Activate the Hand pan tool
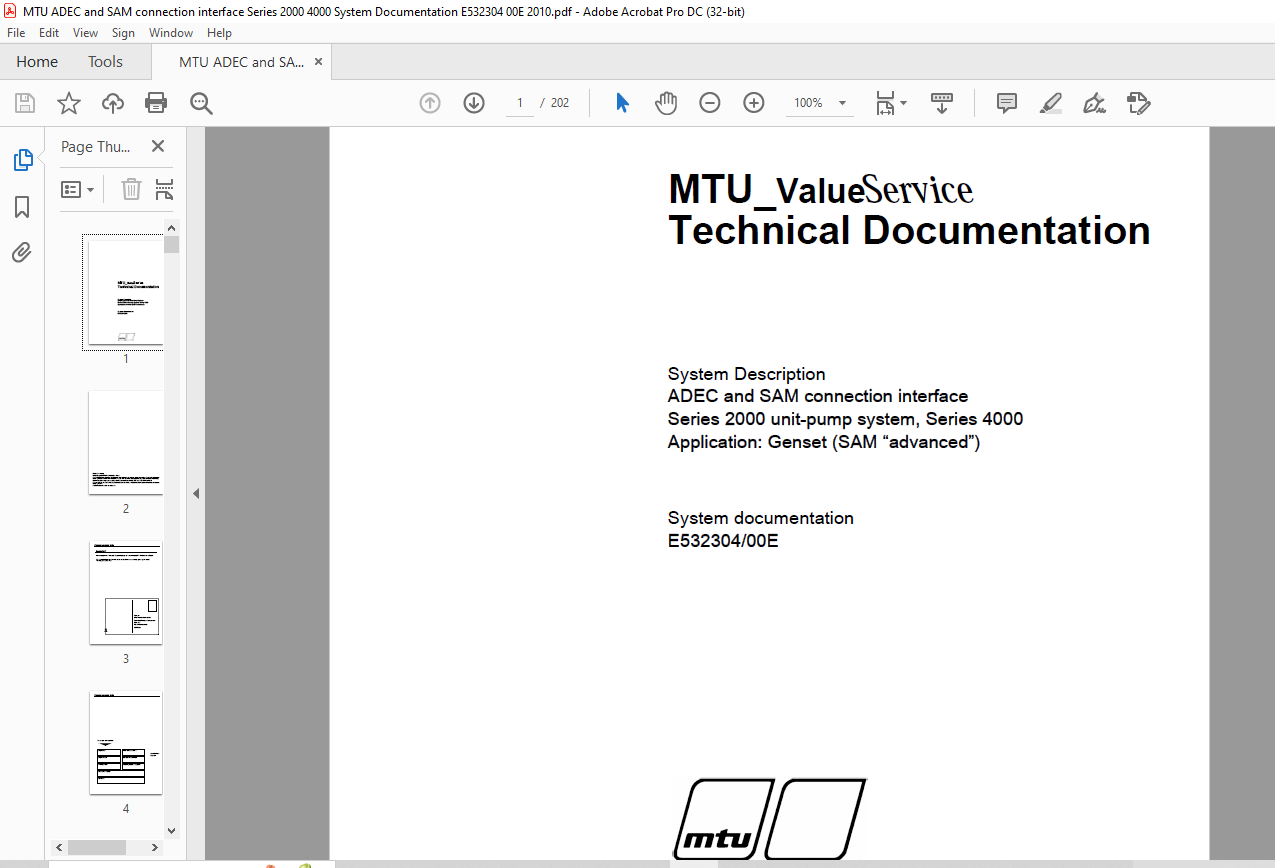 (x=666, y=103)
